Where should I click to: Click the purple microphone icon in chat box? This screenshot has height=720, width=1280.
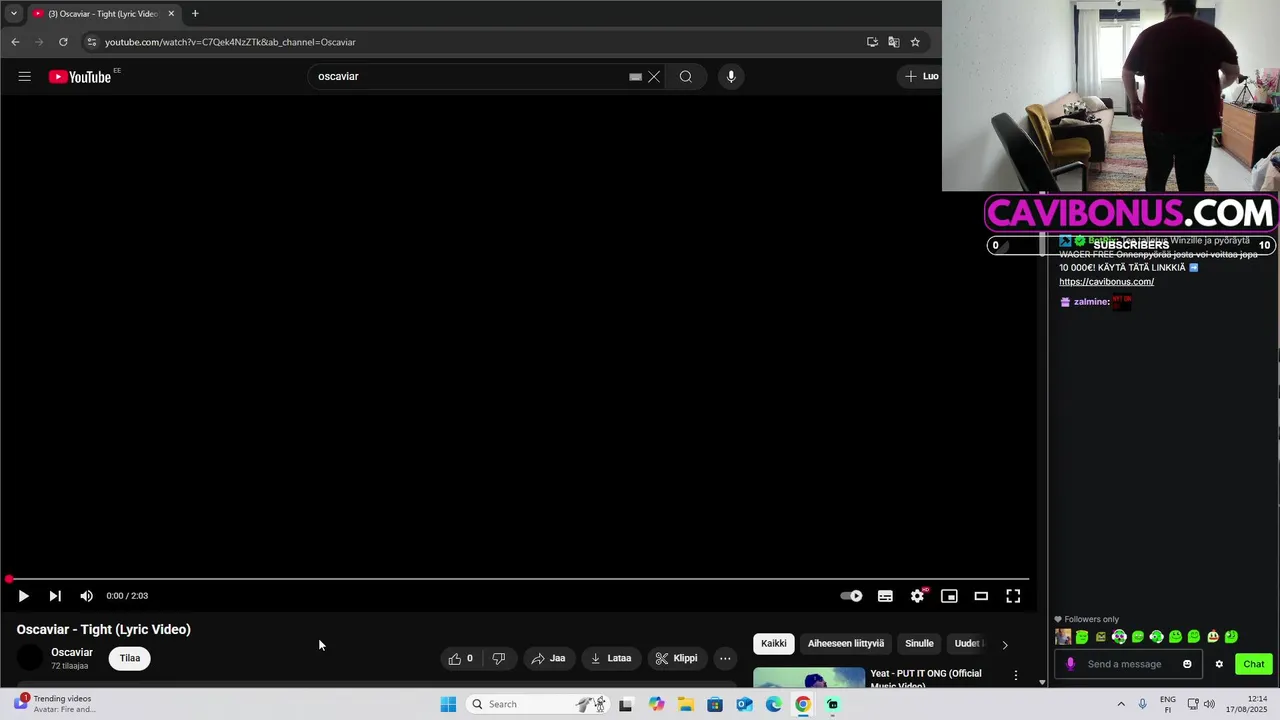click(1070, 664)
